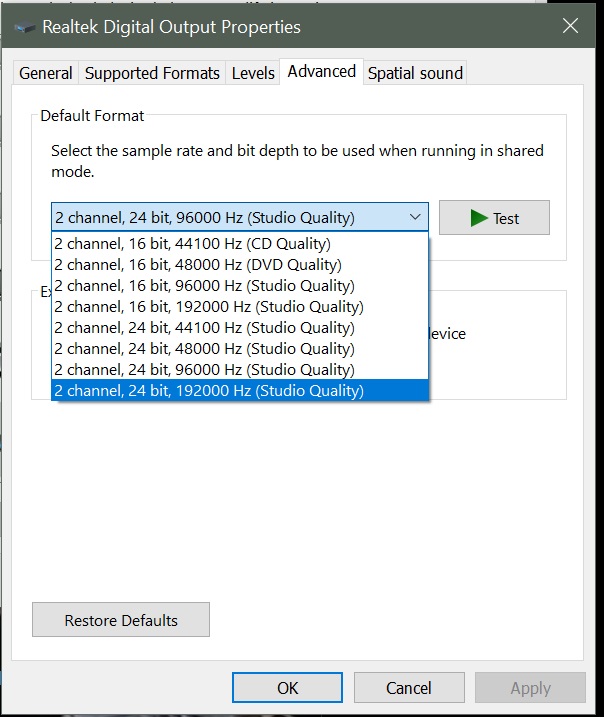Close the Realtek Digital Output Properties dialog

pos(570,26)
